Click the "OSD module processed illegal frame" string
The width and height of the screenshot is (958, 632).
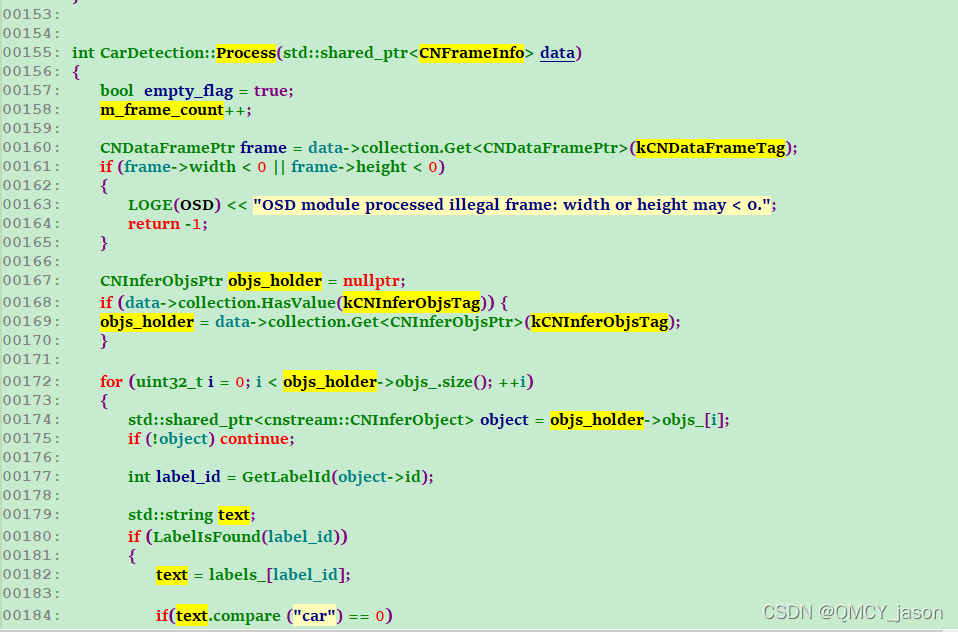512,205
